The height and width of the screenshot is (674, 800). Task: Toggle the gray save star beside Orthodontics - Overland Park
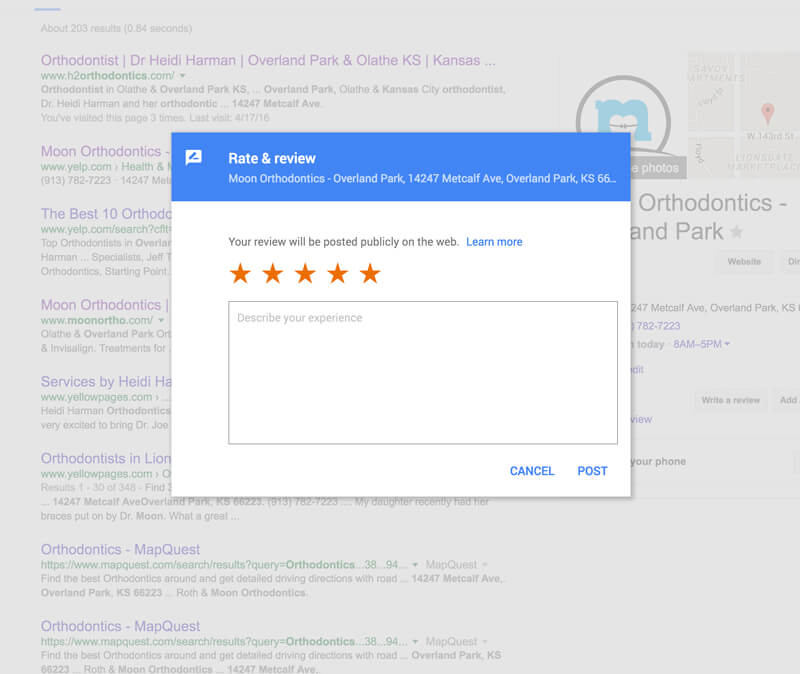tap(738, 231)
